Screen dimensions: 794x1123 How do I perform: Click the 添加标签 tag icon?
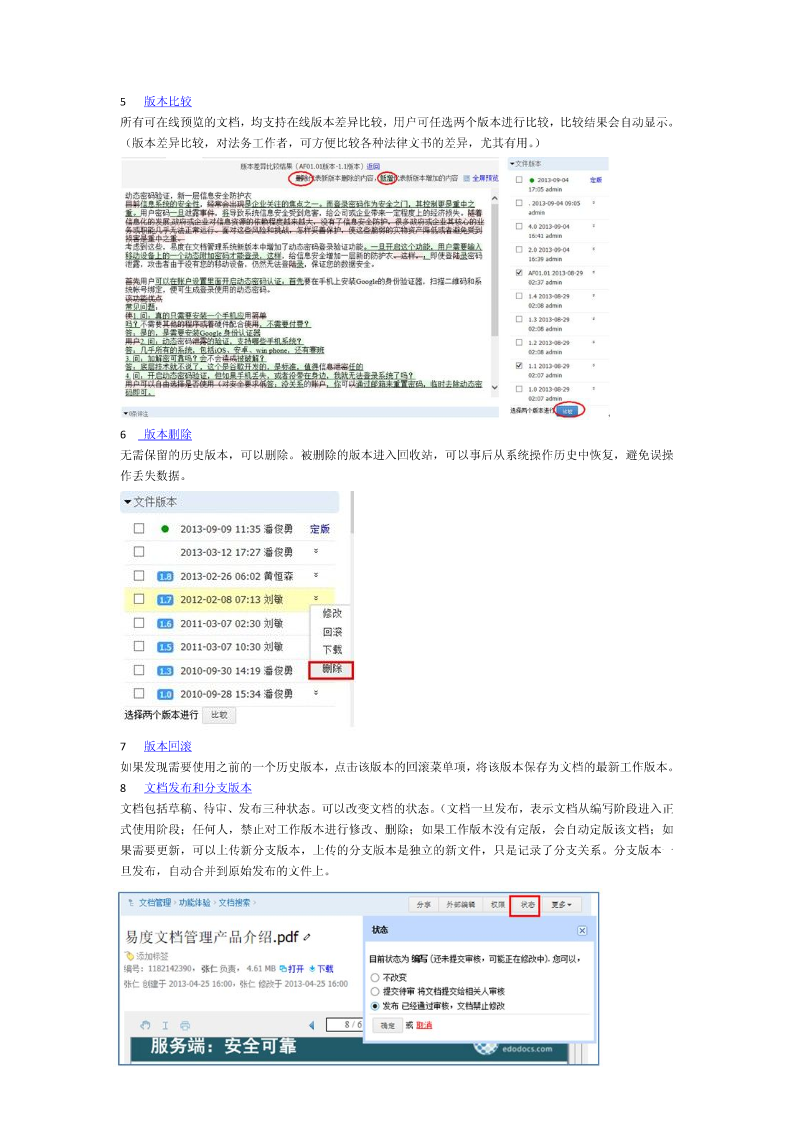[x=129, y=955]
